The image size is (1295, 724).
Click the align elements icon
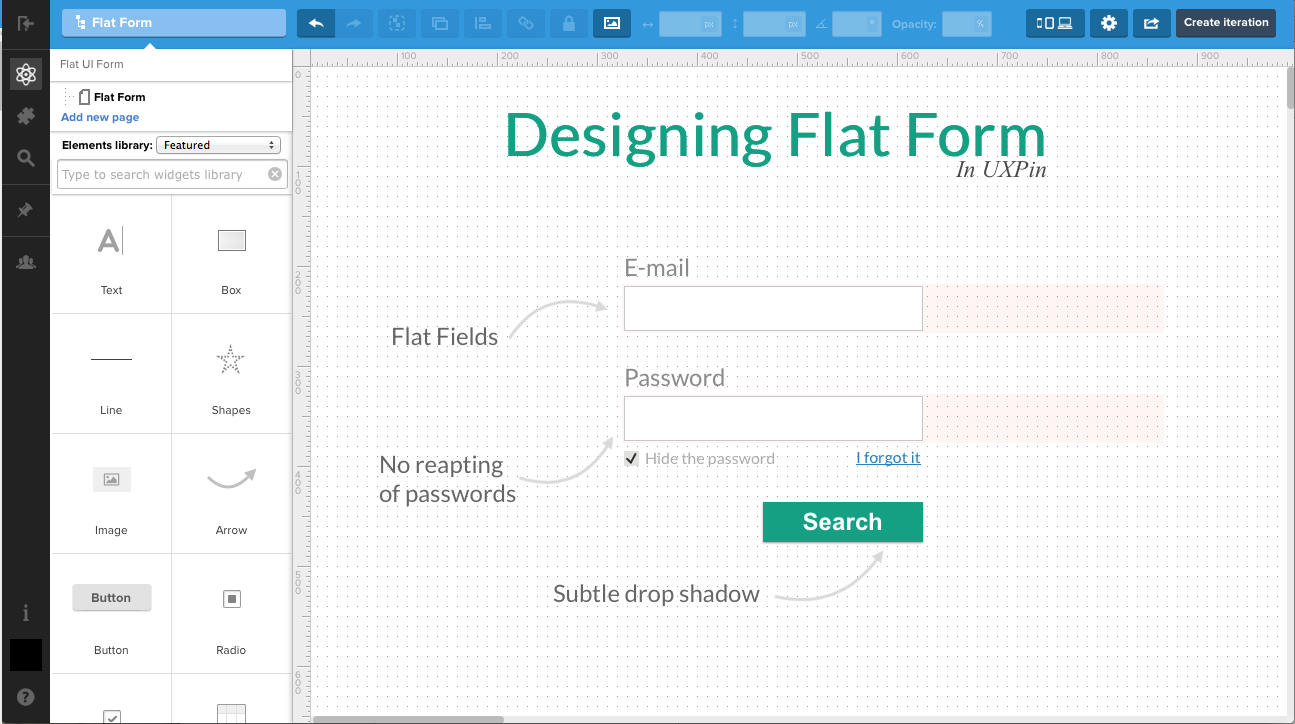(x=483, y=23)
